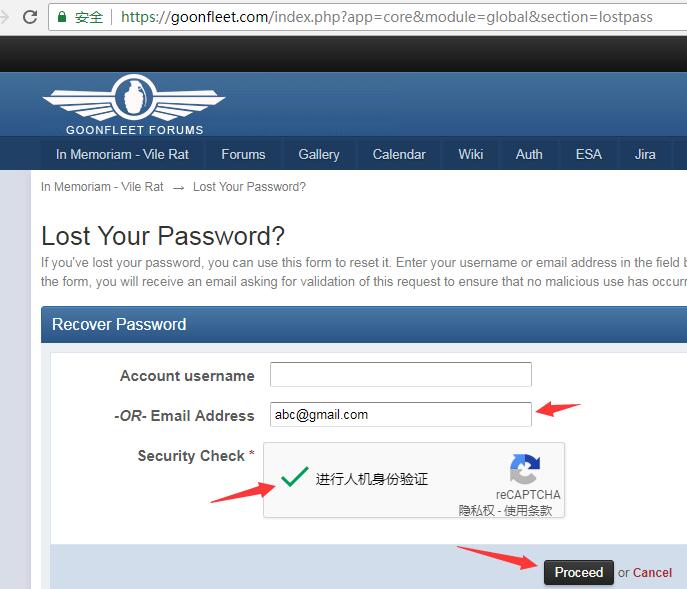
Task: Open the ESA navigation tab
Action: (x=588, y=154)
